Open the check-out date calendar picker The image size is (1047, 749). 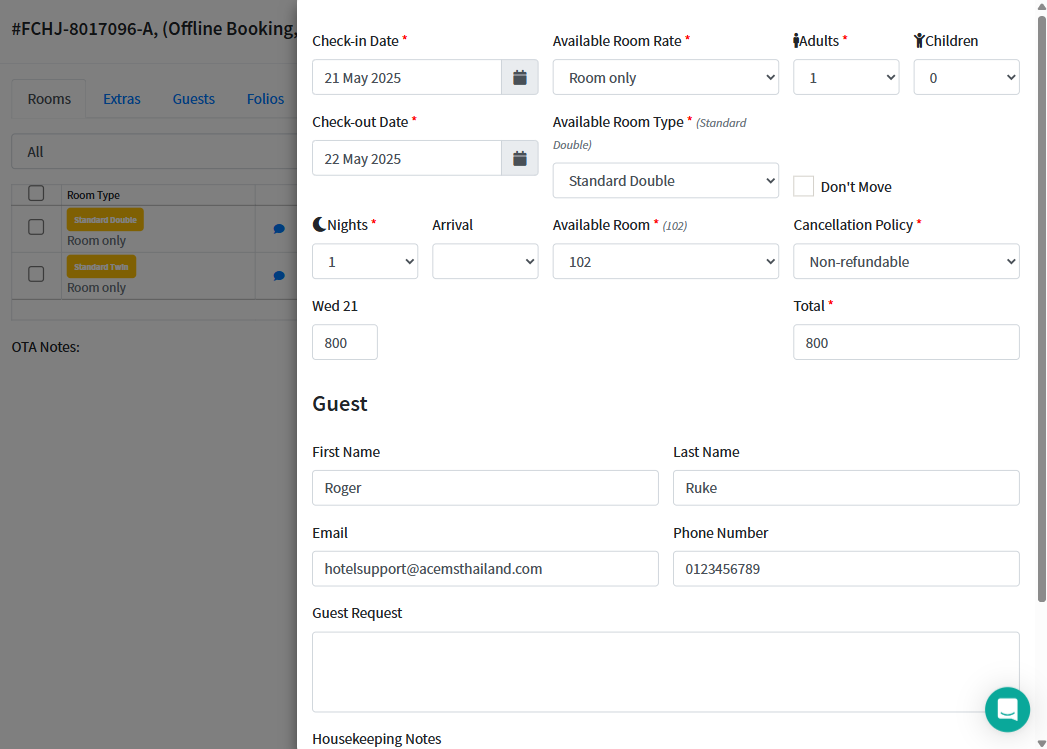pyautogui.click(x=519, y=159)
